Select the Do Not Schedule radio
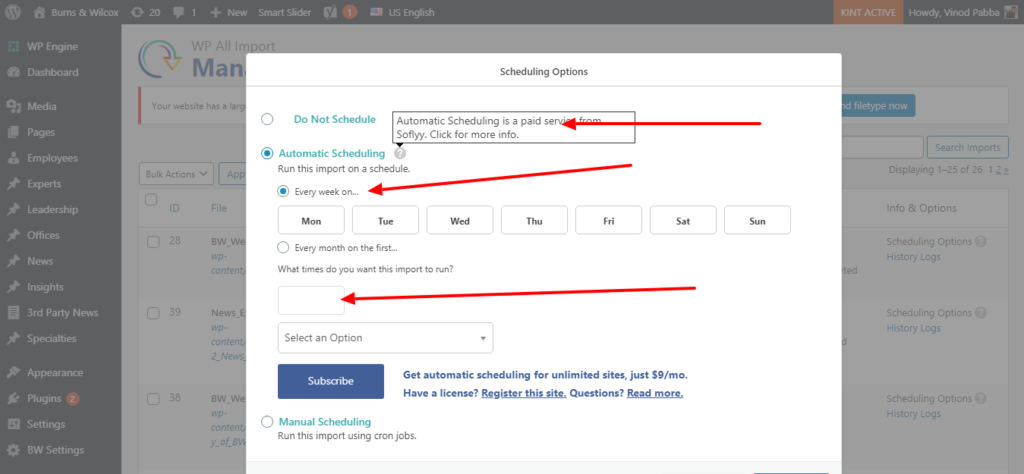This screenshot has width=1024, height=474. click(x=266, y=119)
